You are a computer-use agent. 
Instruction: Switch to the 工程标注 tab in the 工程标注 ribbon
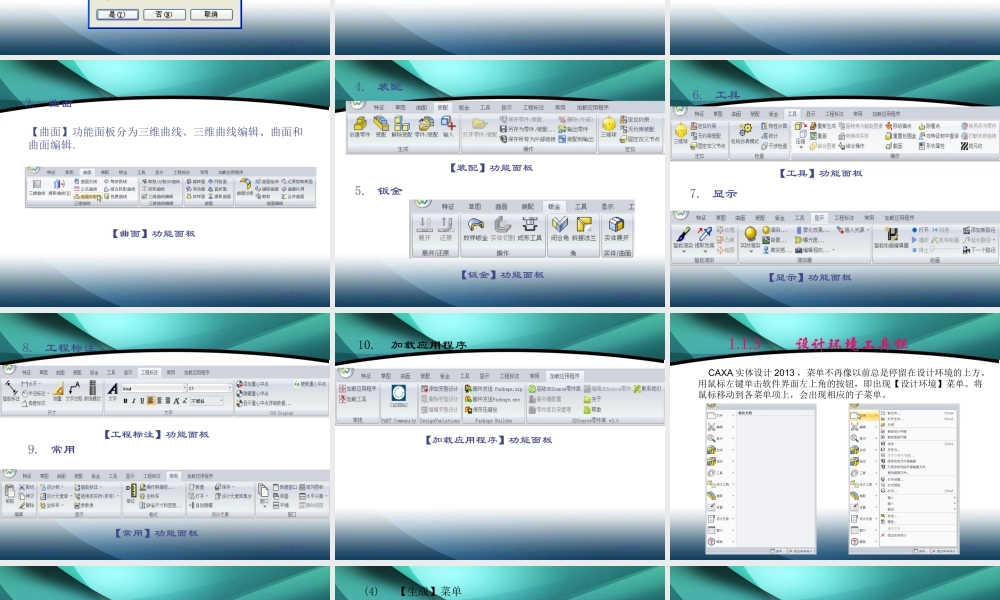[149, 372]
